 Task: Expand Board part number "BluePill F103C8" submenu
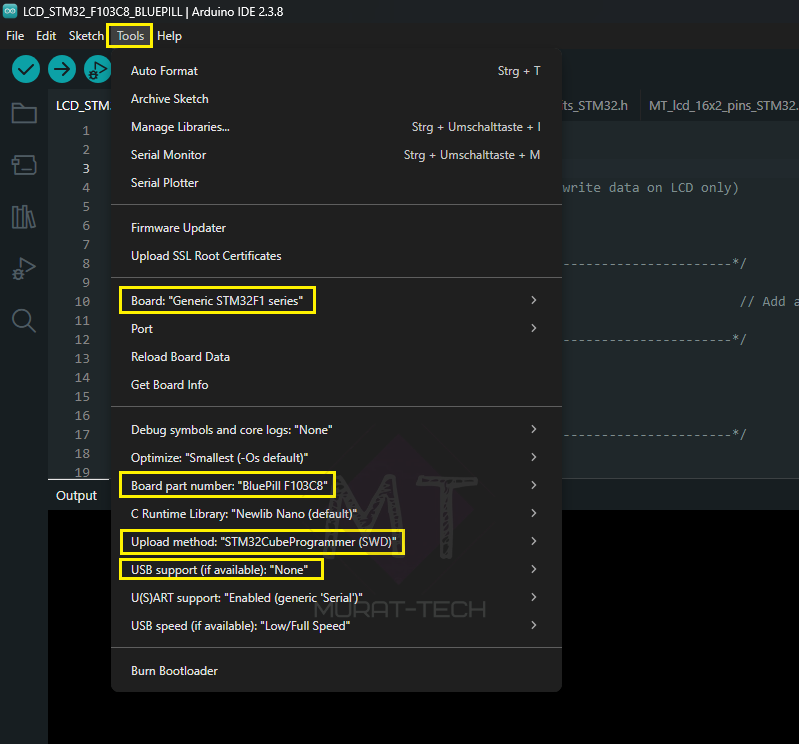[336, 486]
